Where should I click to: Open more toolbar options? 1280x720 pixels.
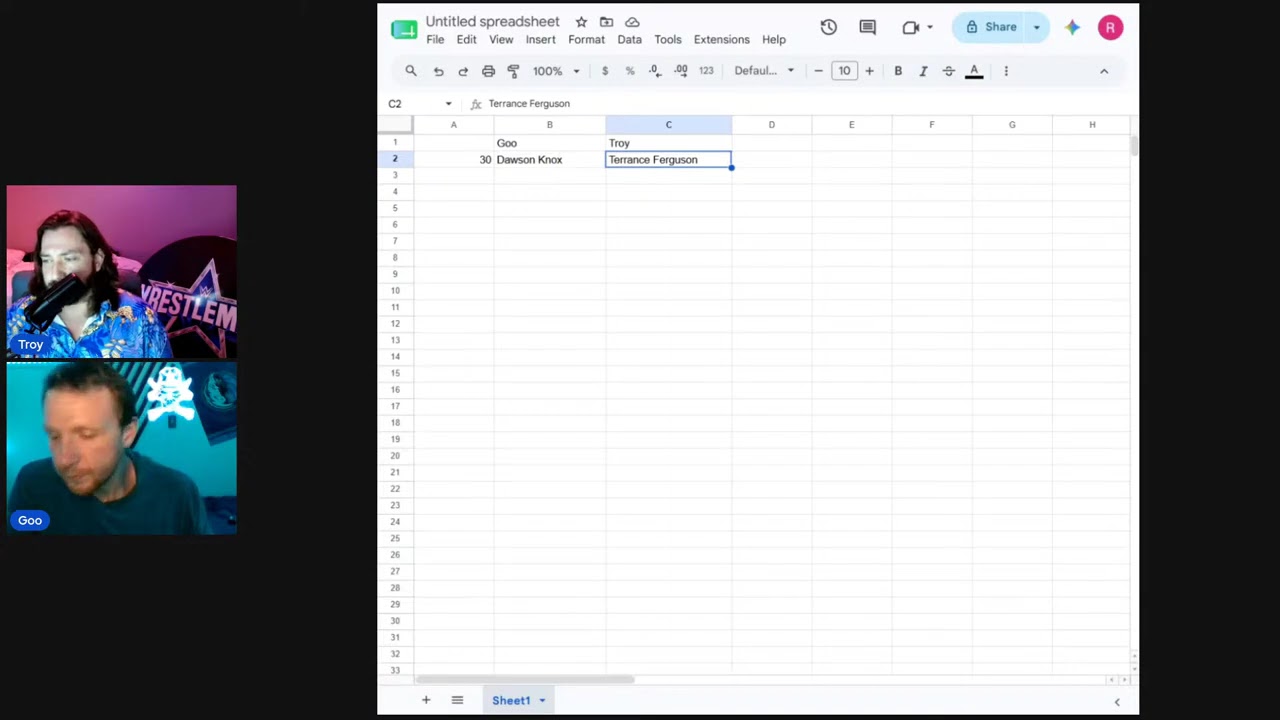click(1006, 71)
